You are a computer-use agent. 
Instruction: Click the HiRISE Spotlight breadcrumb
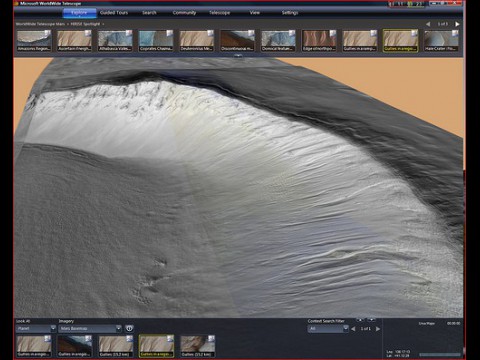tap(85, 24)
